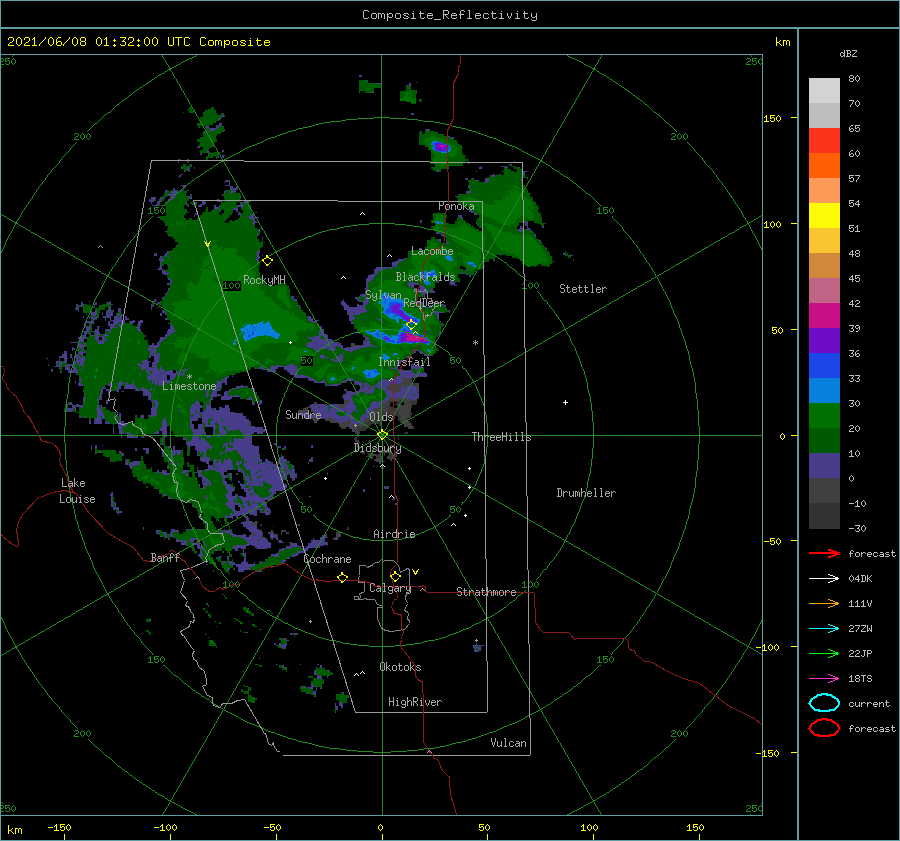Select the 33 dBZ blue color swatch
Image resolution: width=900 pixels, height=841 pixels.
(824, 366)
